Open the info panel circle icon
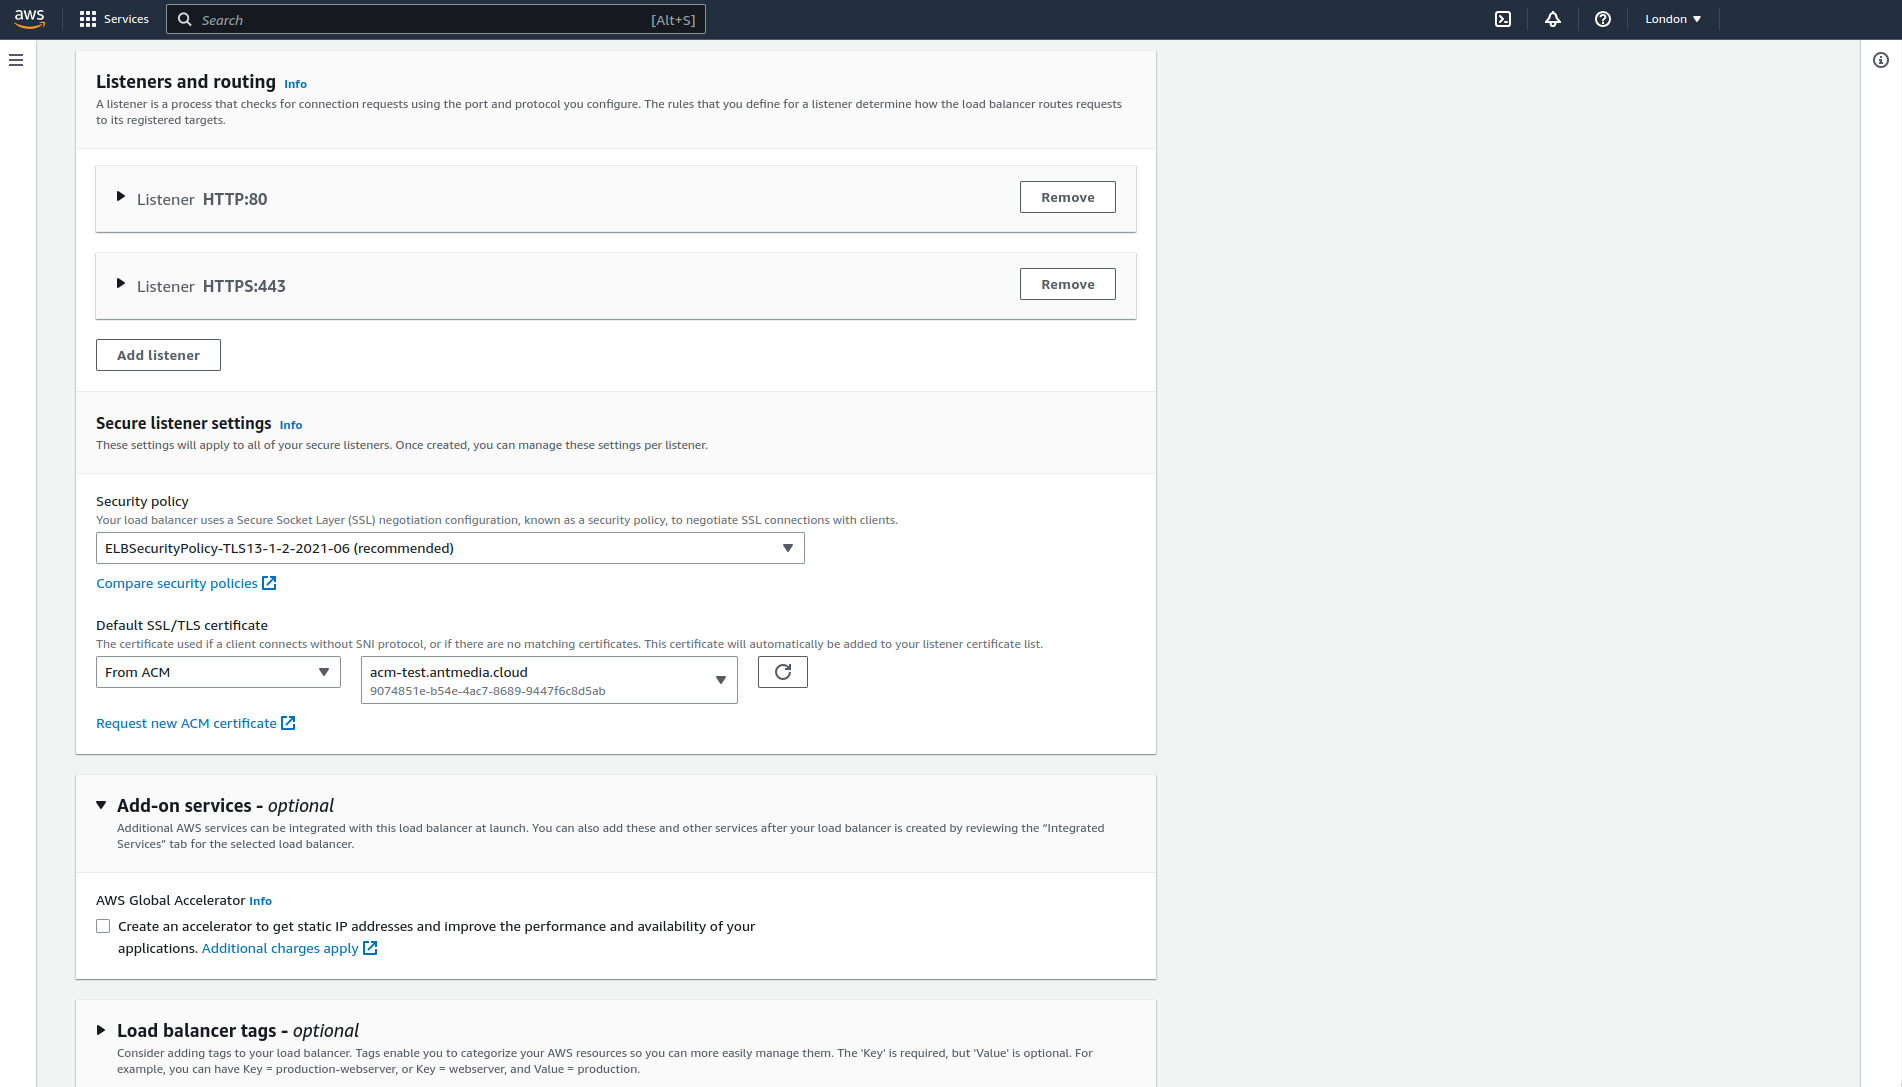The width and height of the screenshot is (1902, 1087). pyautogui.click(x=1881, y=60)
